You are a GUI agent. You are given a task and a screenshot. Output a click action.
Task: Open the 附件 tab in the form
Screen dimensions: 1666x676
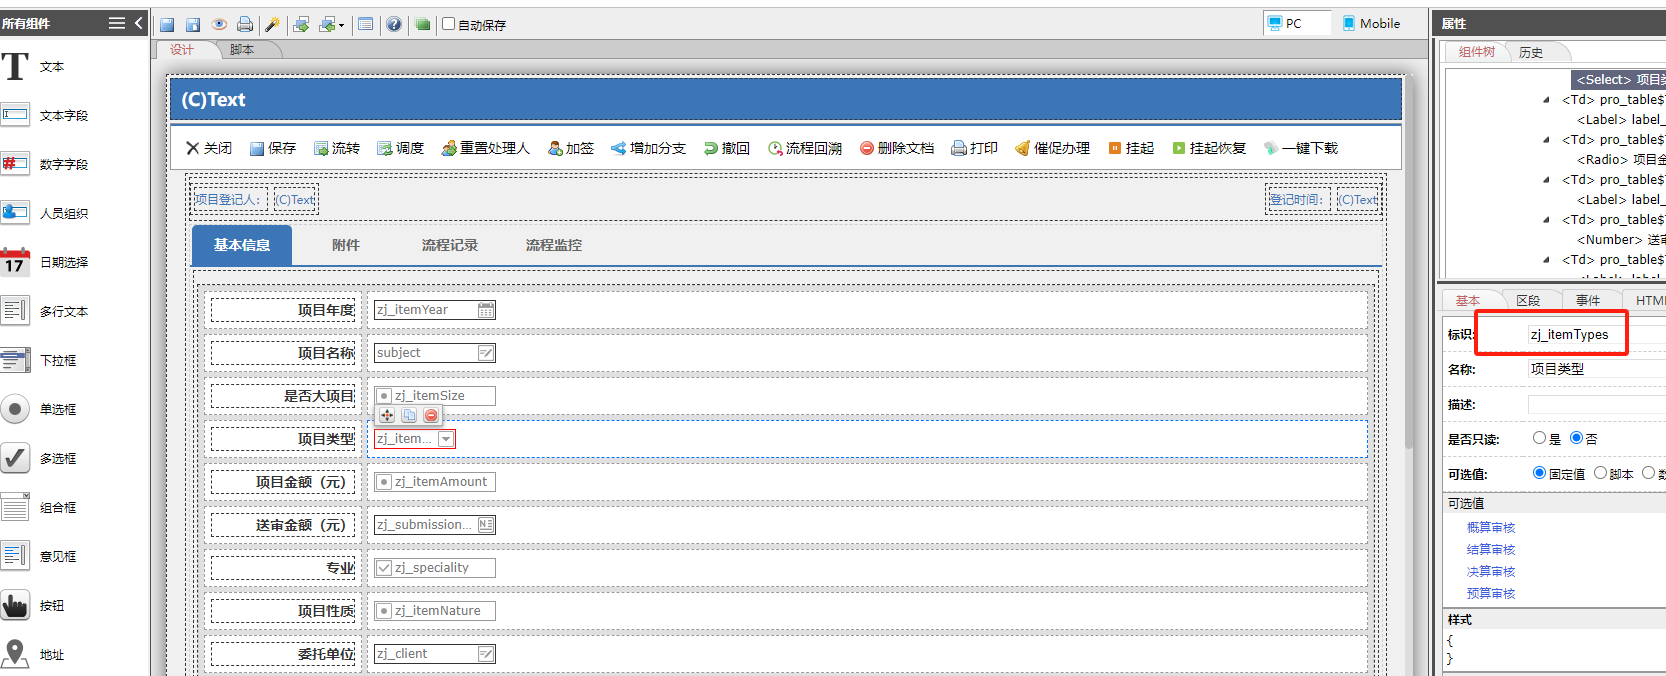[346, 245]
